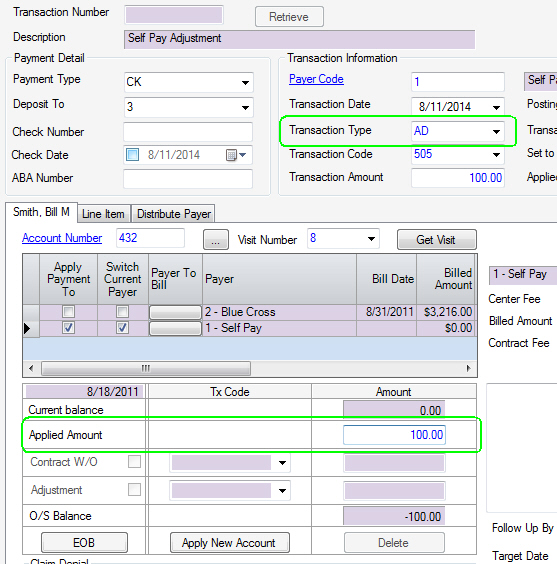Switch to the Line Item tab
This screenshot has height=564, width=557.
tap(104, 214)
